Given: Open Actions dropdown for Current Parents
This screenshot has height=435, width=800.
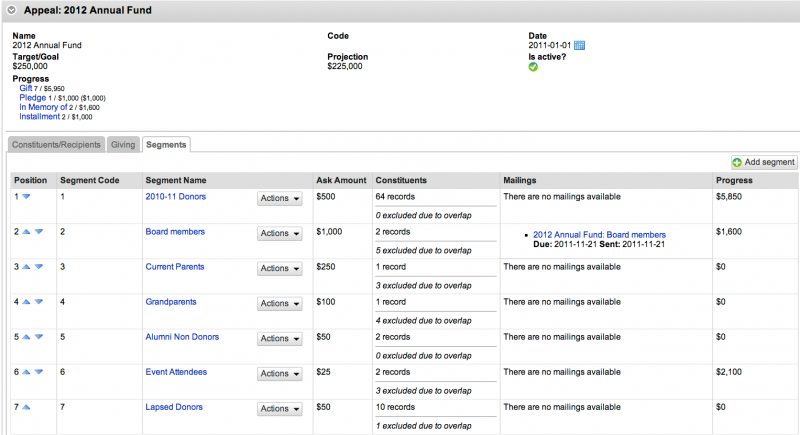Looking at the screenshot, I should [x=280, y=269].
